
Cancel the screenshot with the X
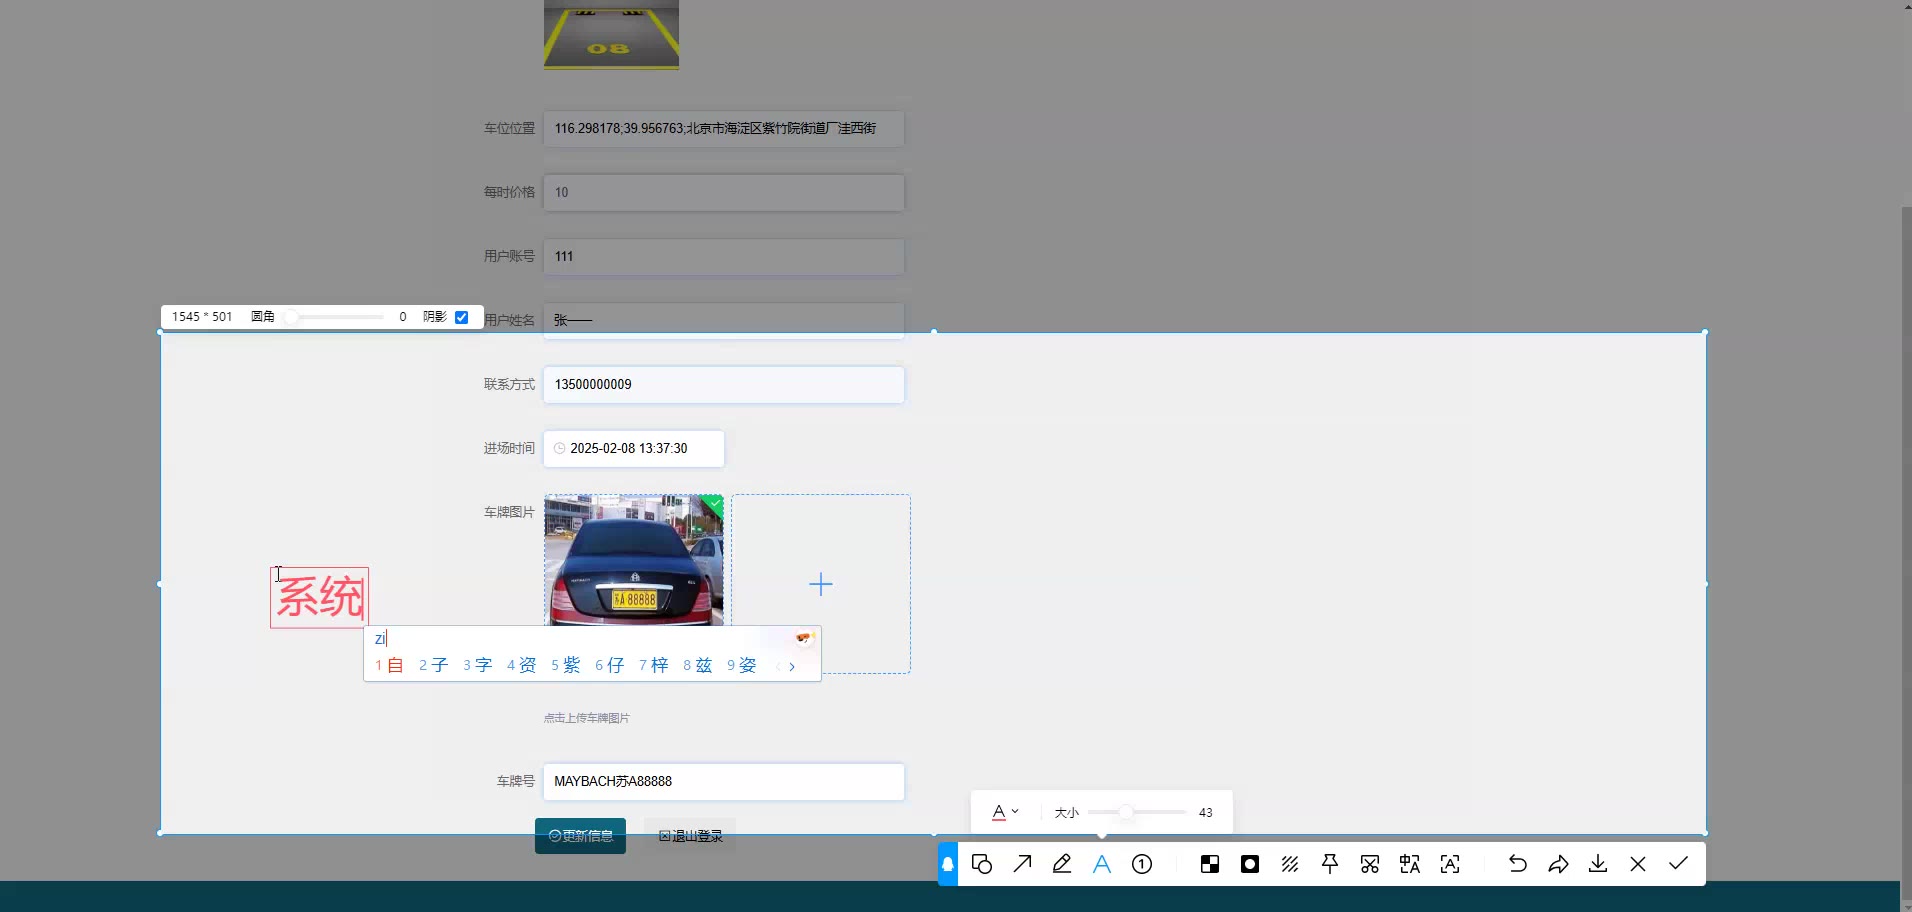[1638, 864]
